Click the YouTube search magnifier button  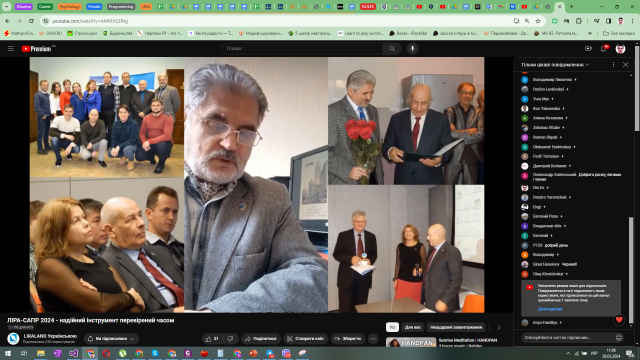point(392,49)
